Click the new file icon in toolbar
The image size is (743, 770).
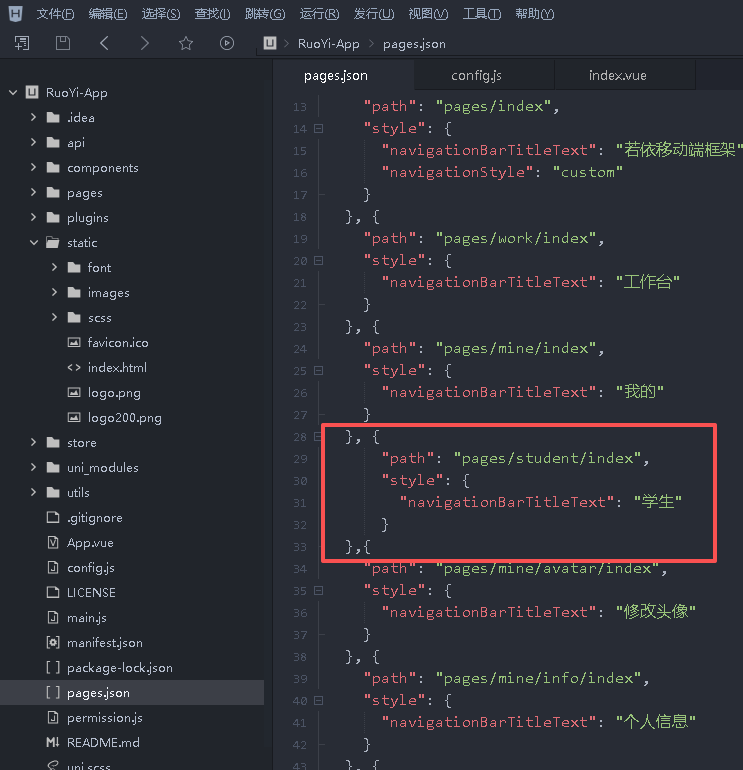pos(22,43)
